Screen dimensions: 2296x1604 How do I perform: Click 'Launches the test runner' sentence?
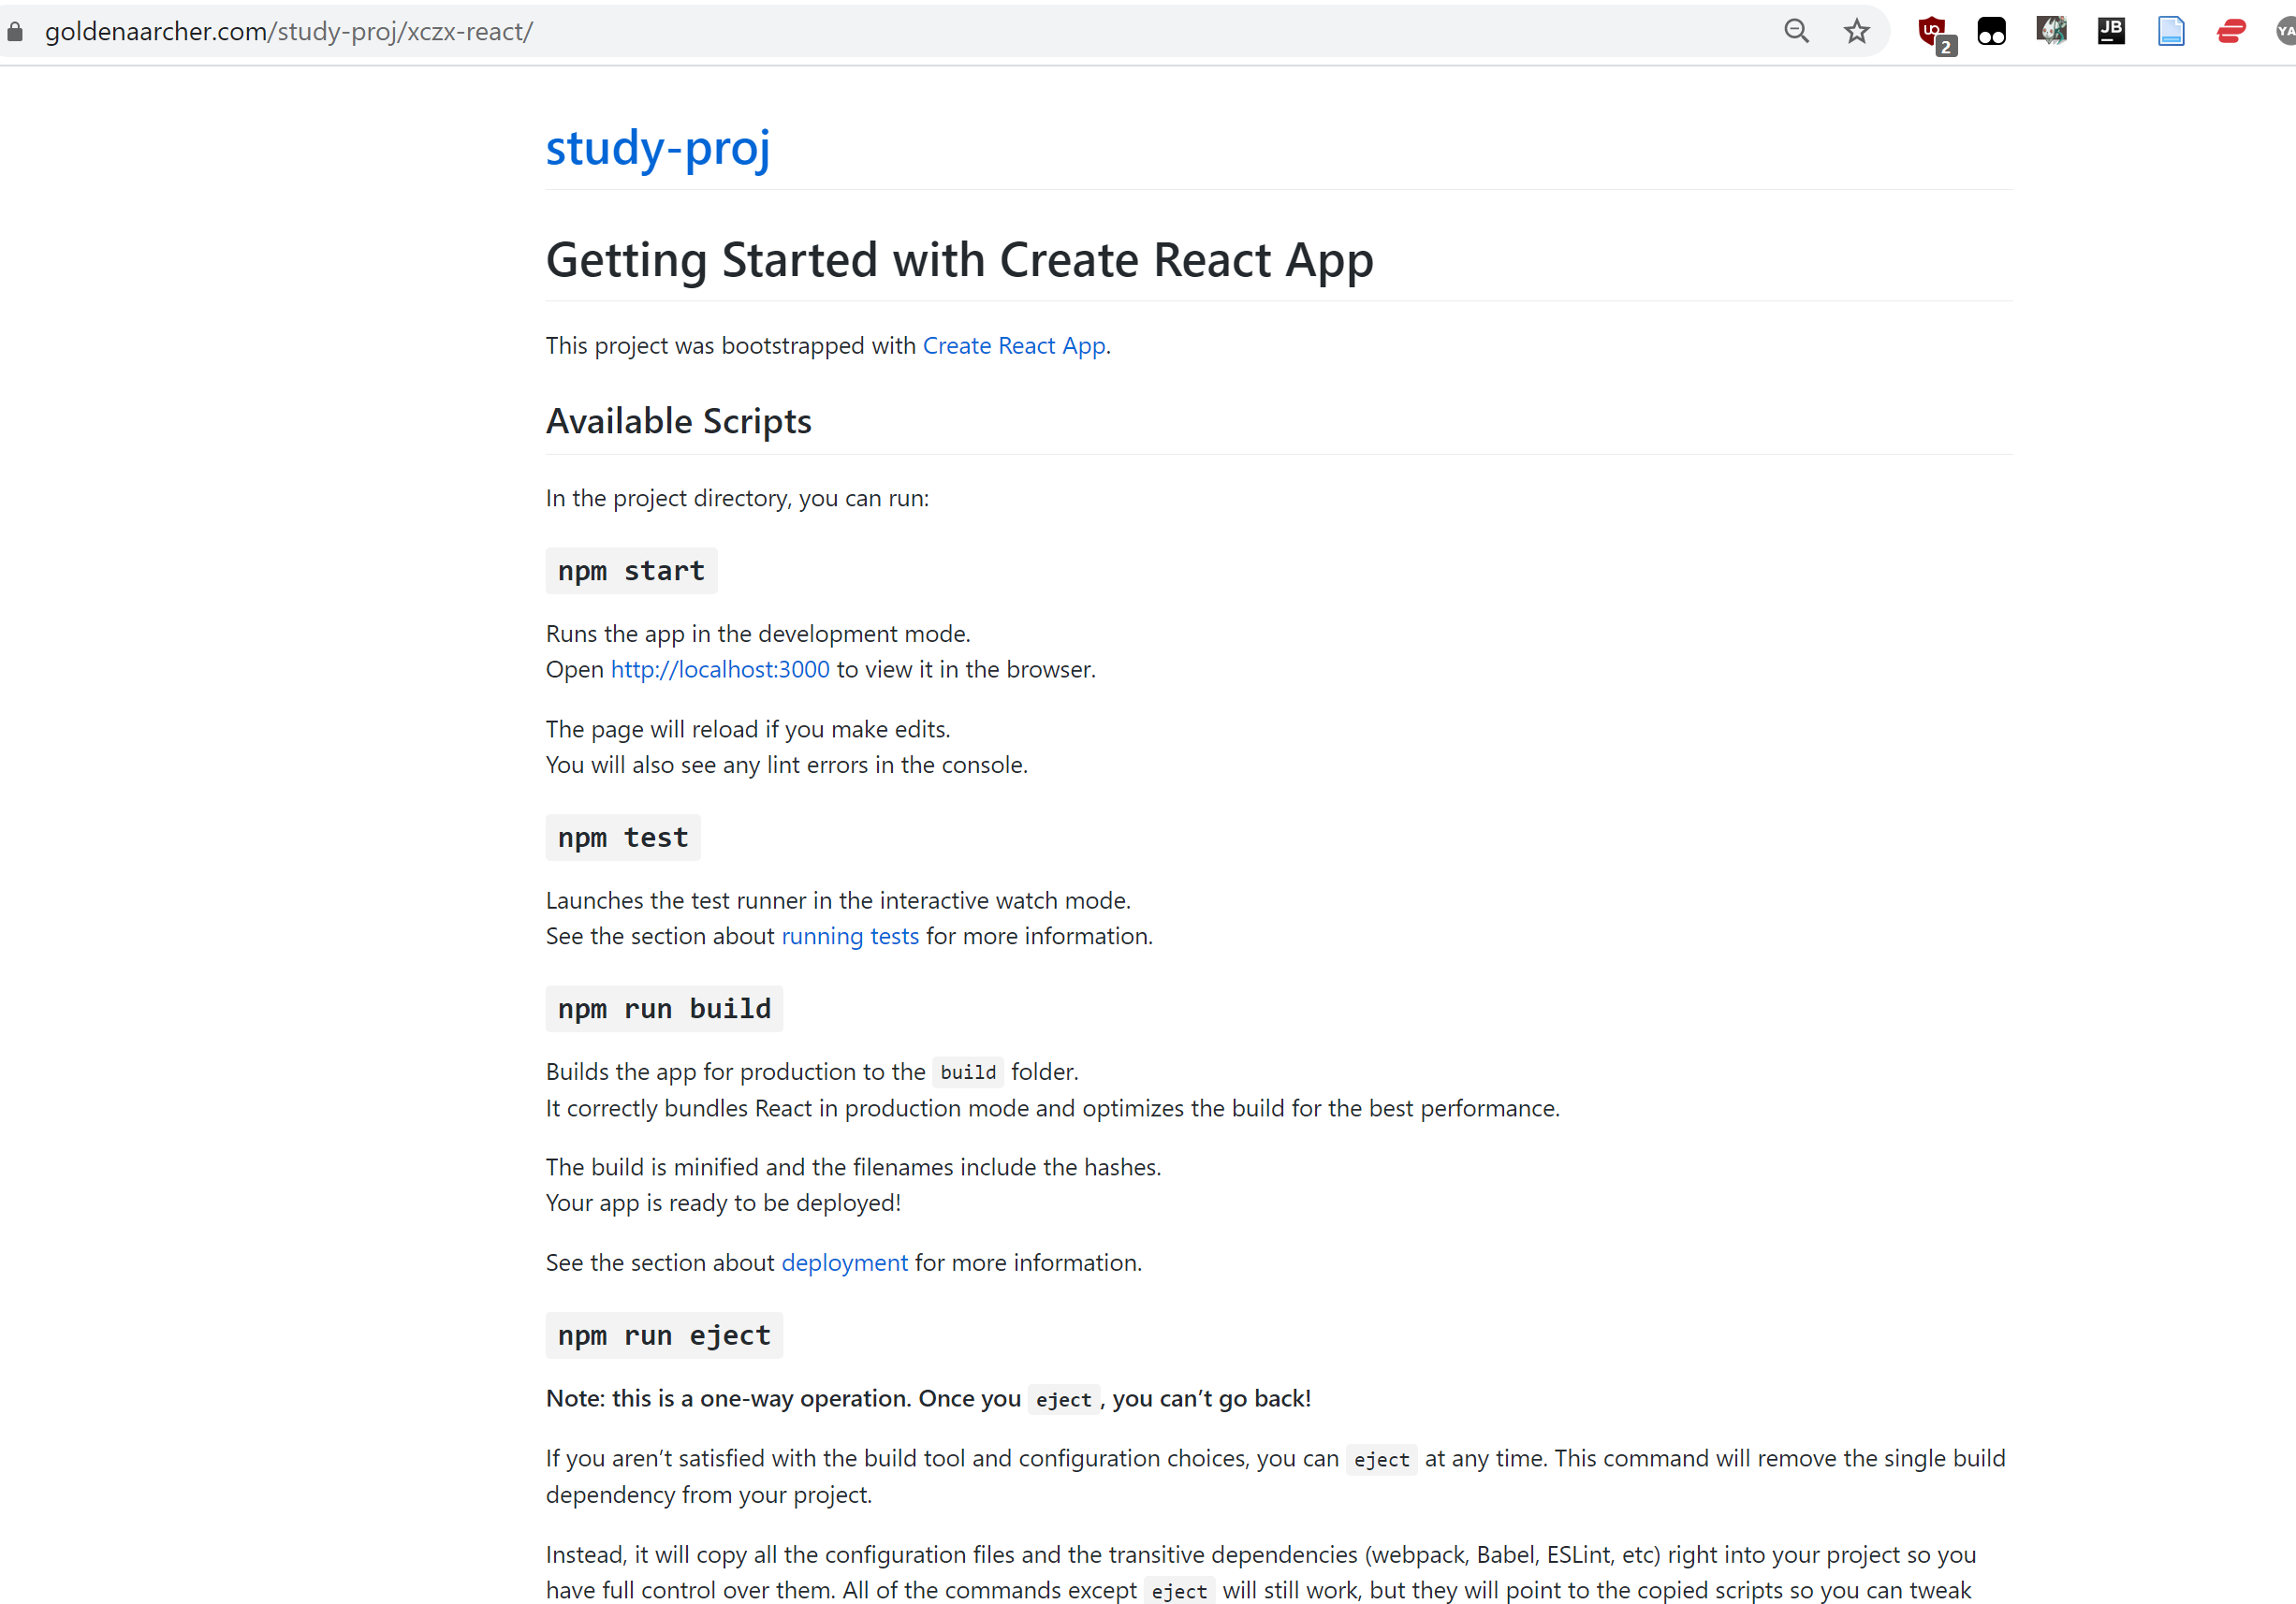(x=838, y=901)
